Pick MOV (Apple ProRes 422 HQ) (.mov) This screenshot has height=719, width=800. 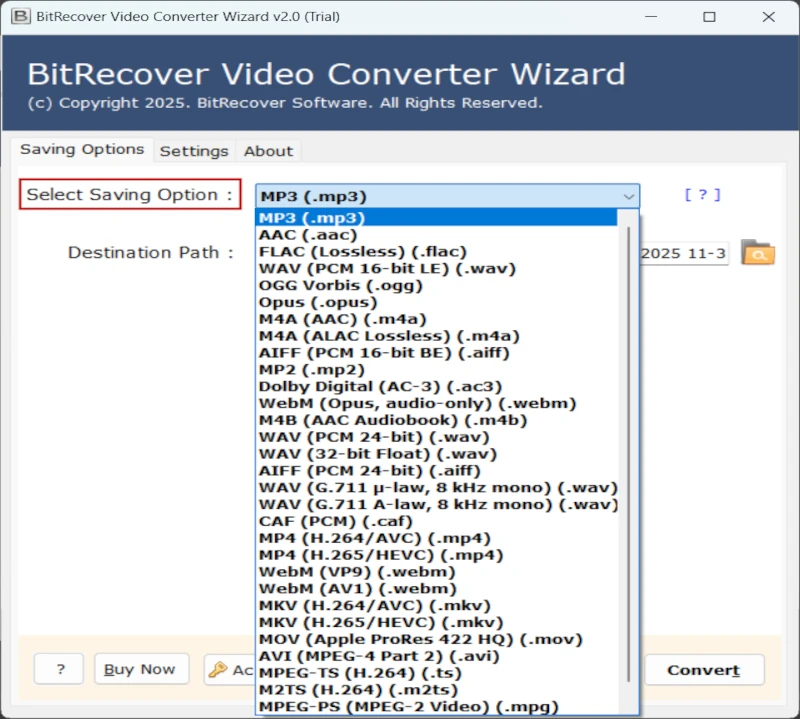(436, 639)
